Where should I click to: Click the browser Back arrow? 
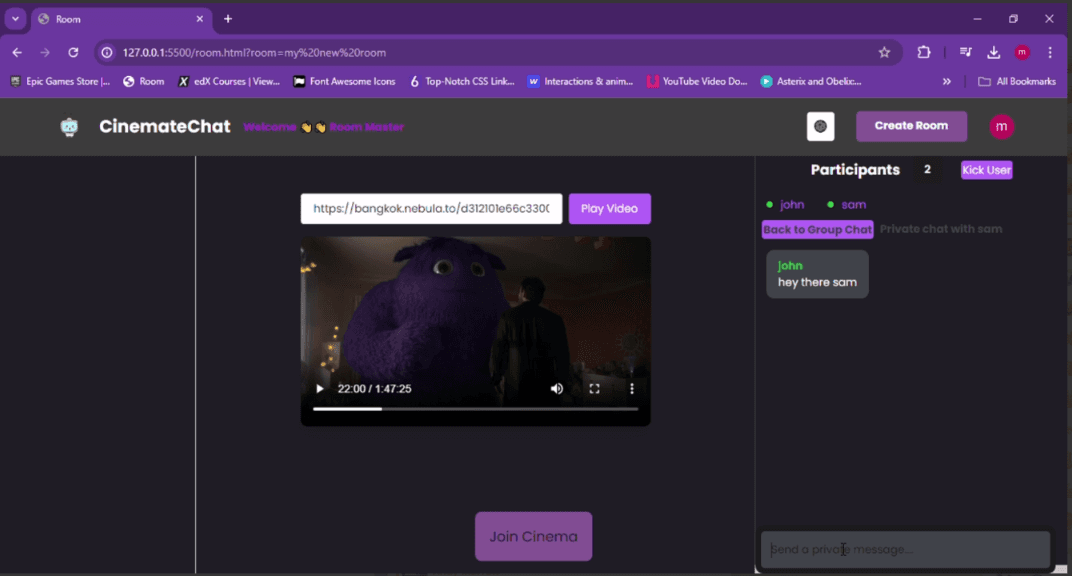point(17,53)
